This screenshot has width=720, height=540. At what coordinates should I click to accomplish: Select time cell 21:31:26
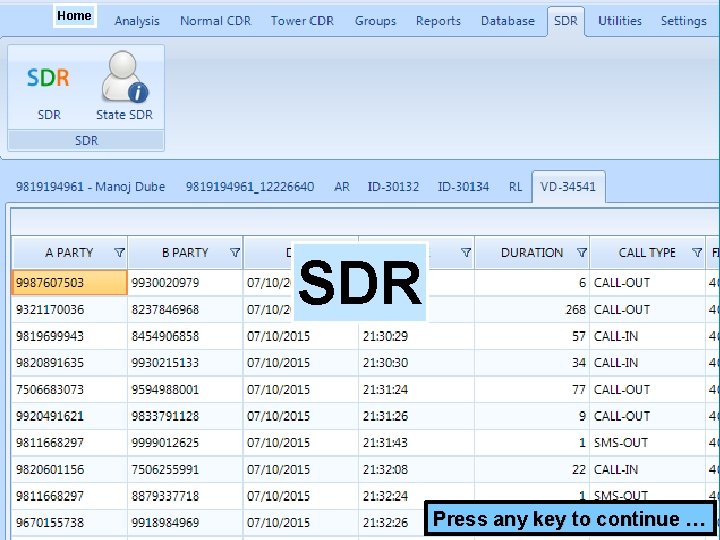pos(416,416)
